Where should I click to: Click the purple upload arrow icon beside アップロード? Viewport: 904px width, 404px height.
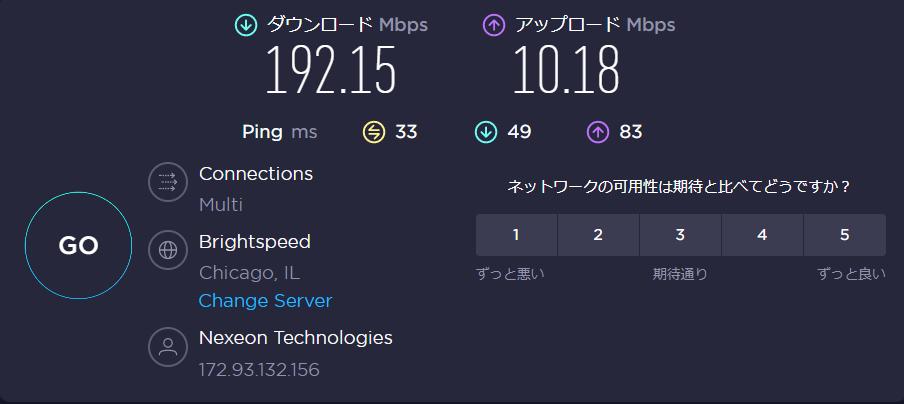(493, 25)
